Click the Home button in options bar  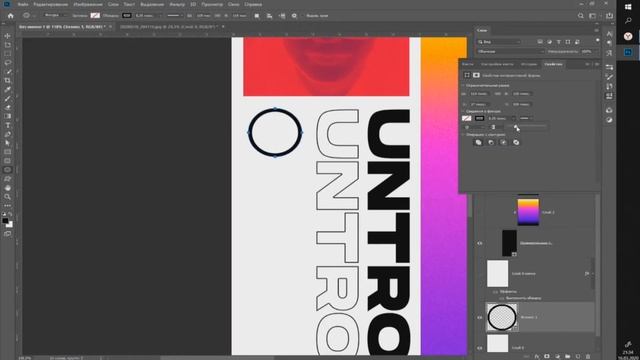click(11, 16)
